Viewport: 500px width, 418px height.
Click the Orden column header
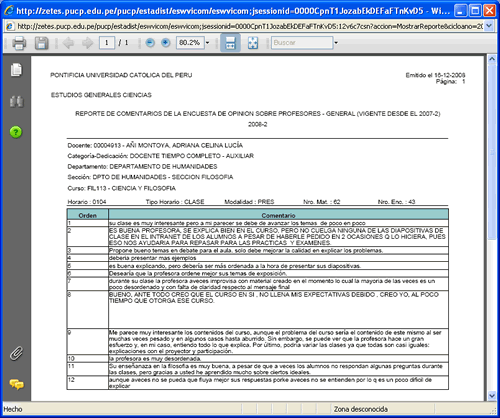(88, 215)
